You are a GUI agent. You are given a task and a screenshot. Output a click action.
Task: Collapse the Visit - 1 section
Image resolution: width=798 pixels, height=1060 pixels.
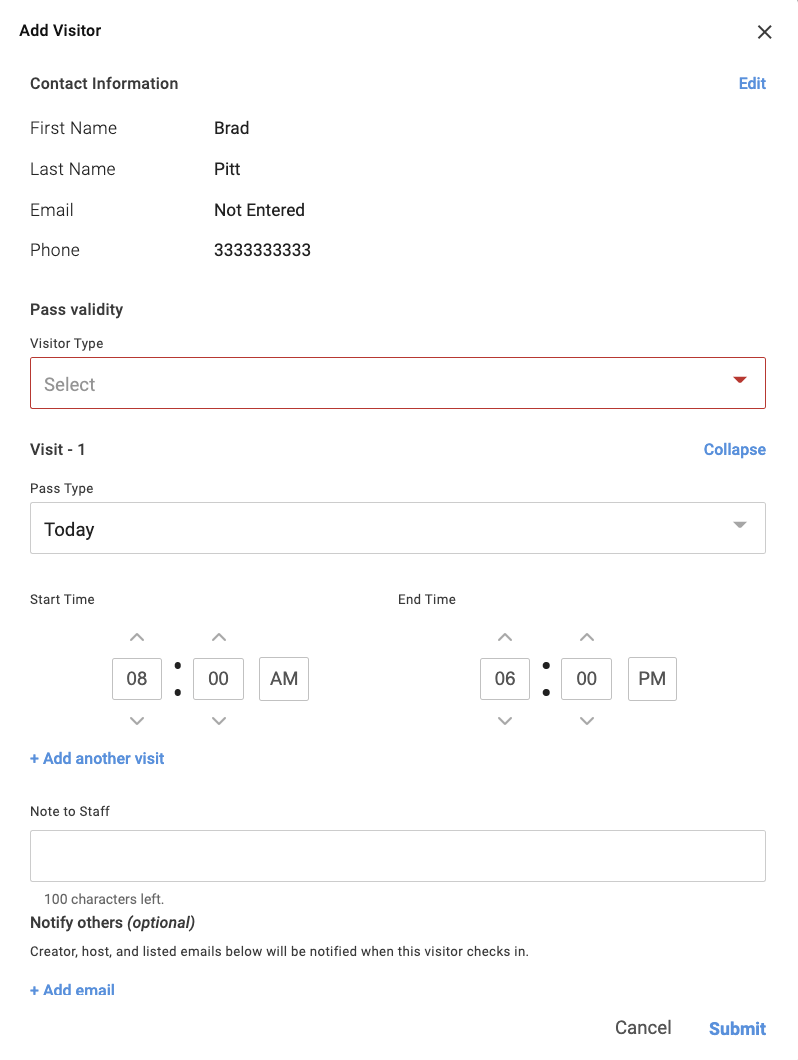tap(734, 450)
